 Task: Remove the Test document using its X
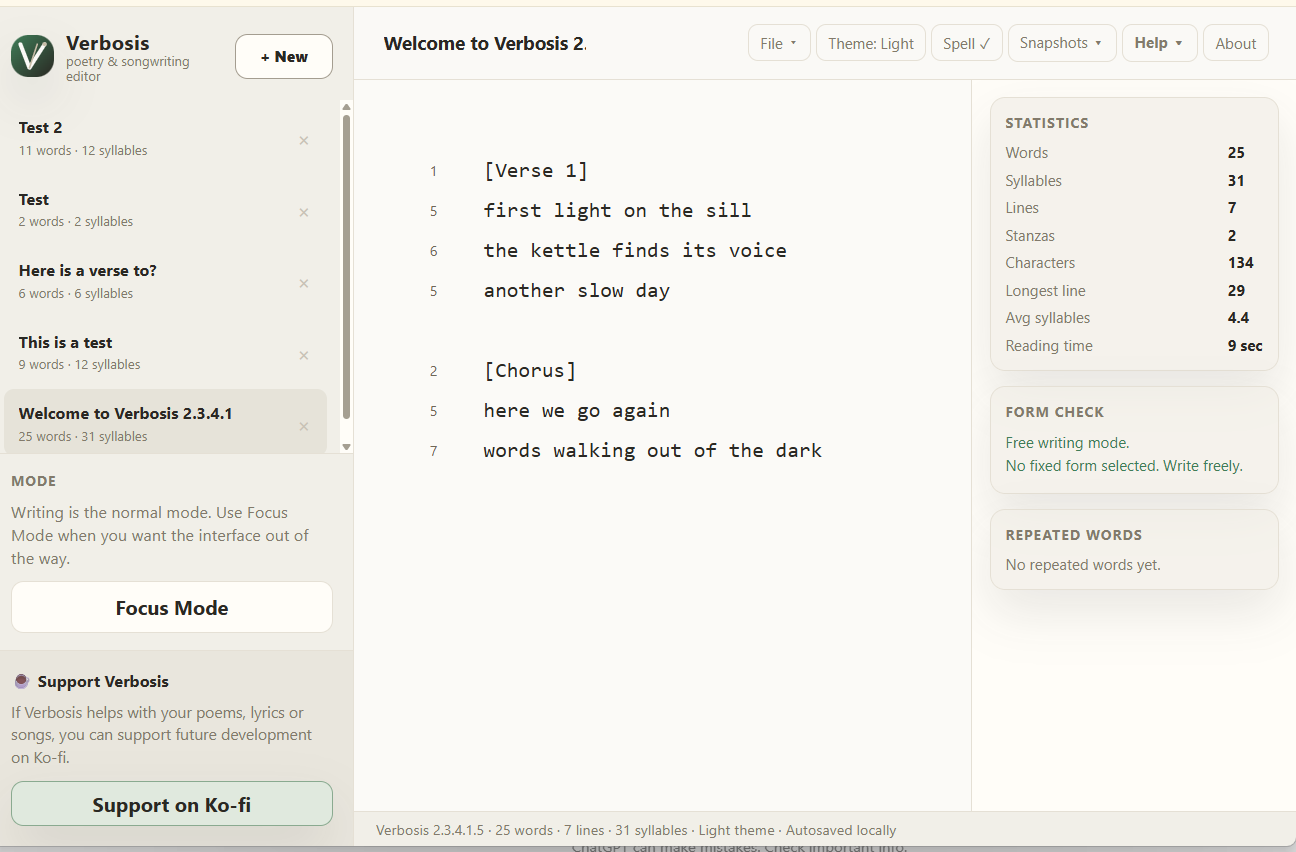tap(304, 212)
